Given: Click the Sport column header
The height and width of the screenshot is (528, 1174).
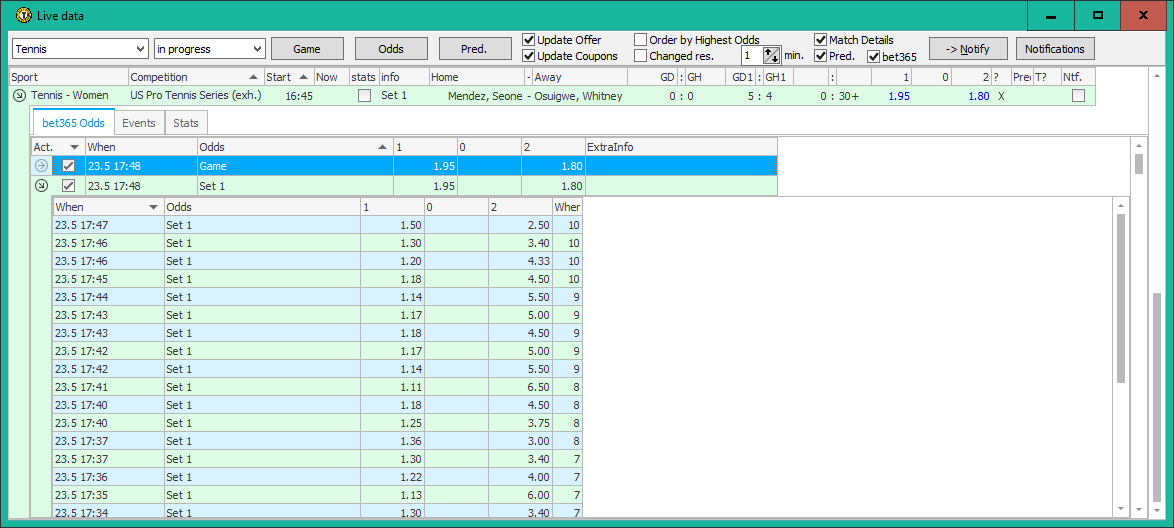Looking at the screenshot, I should click(x=68, y=76).
